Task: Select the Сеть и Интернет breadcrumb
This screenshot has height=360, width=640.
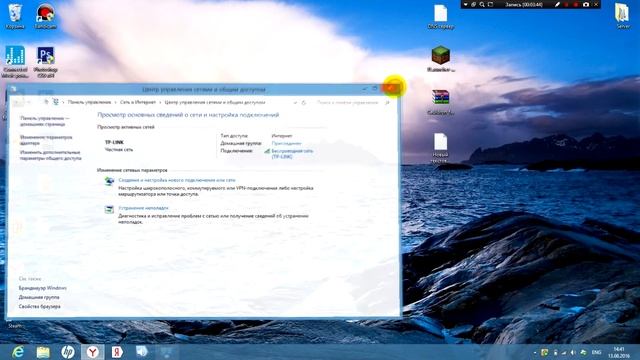Action: click(x=138, y=102)
